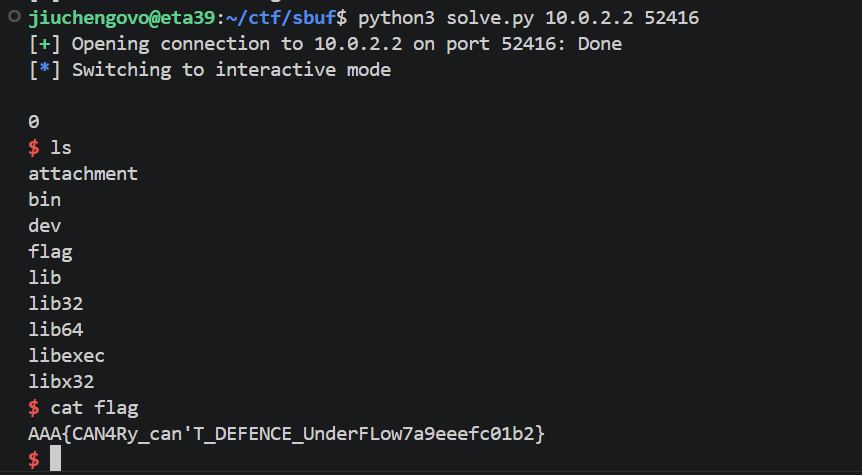This screenshot has height=475, width=862.
Task: Click the AAA{CAN4Ry... flag string output
Action: [286, 434]
